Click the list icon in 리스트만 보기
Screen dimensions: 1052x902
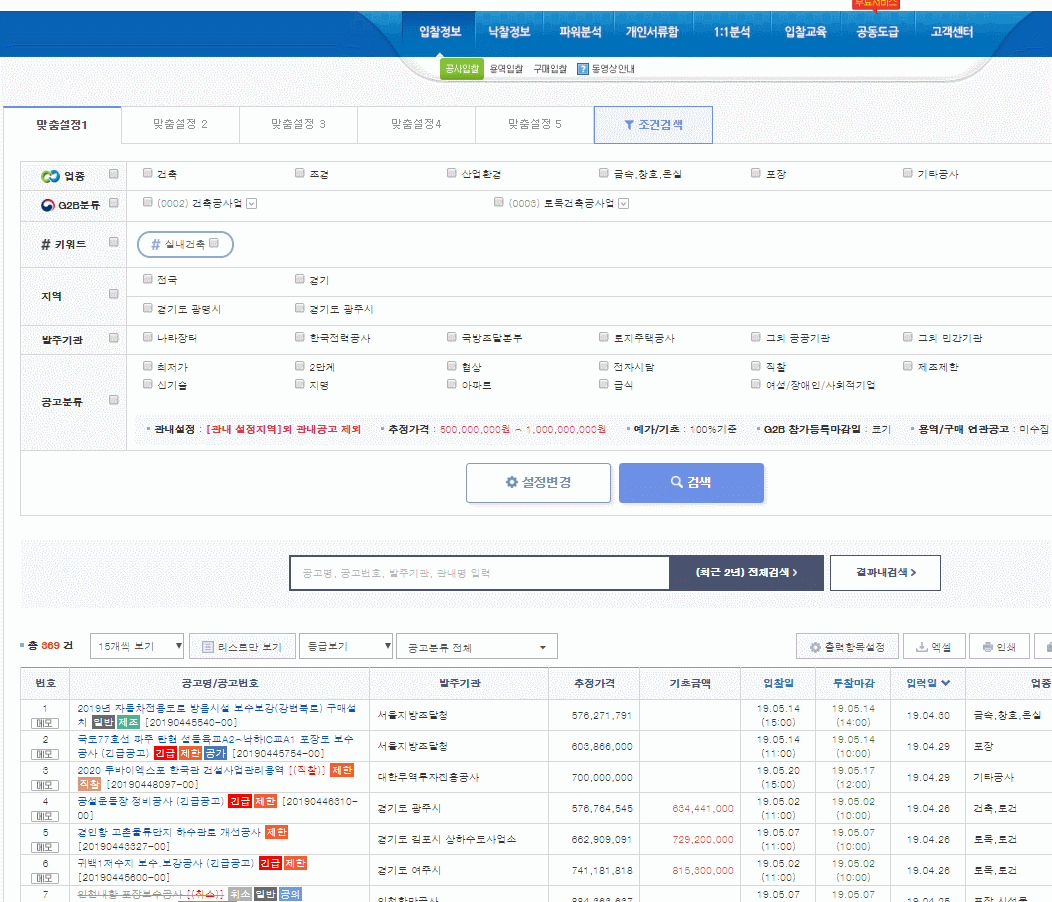(208, 647)
